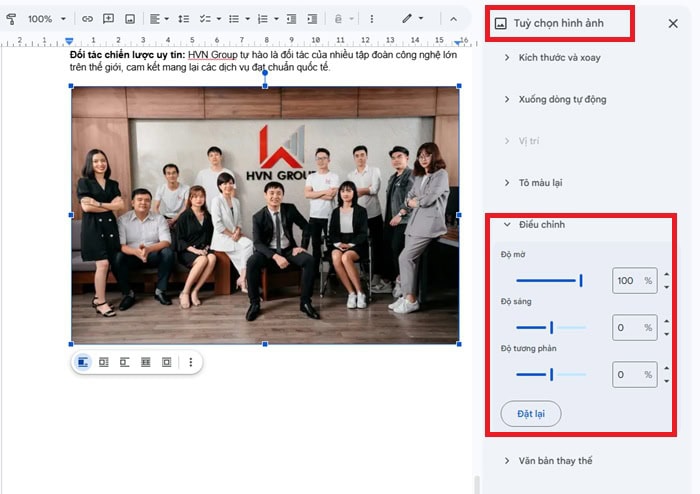700x494 pixels.
Task: Increase Độ mờ with up stepper
Action: point(667,274)
